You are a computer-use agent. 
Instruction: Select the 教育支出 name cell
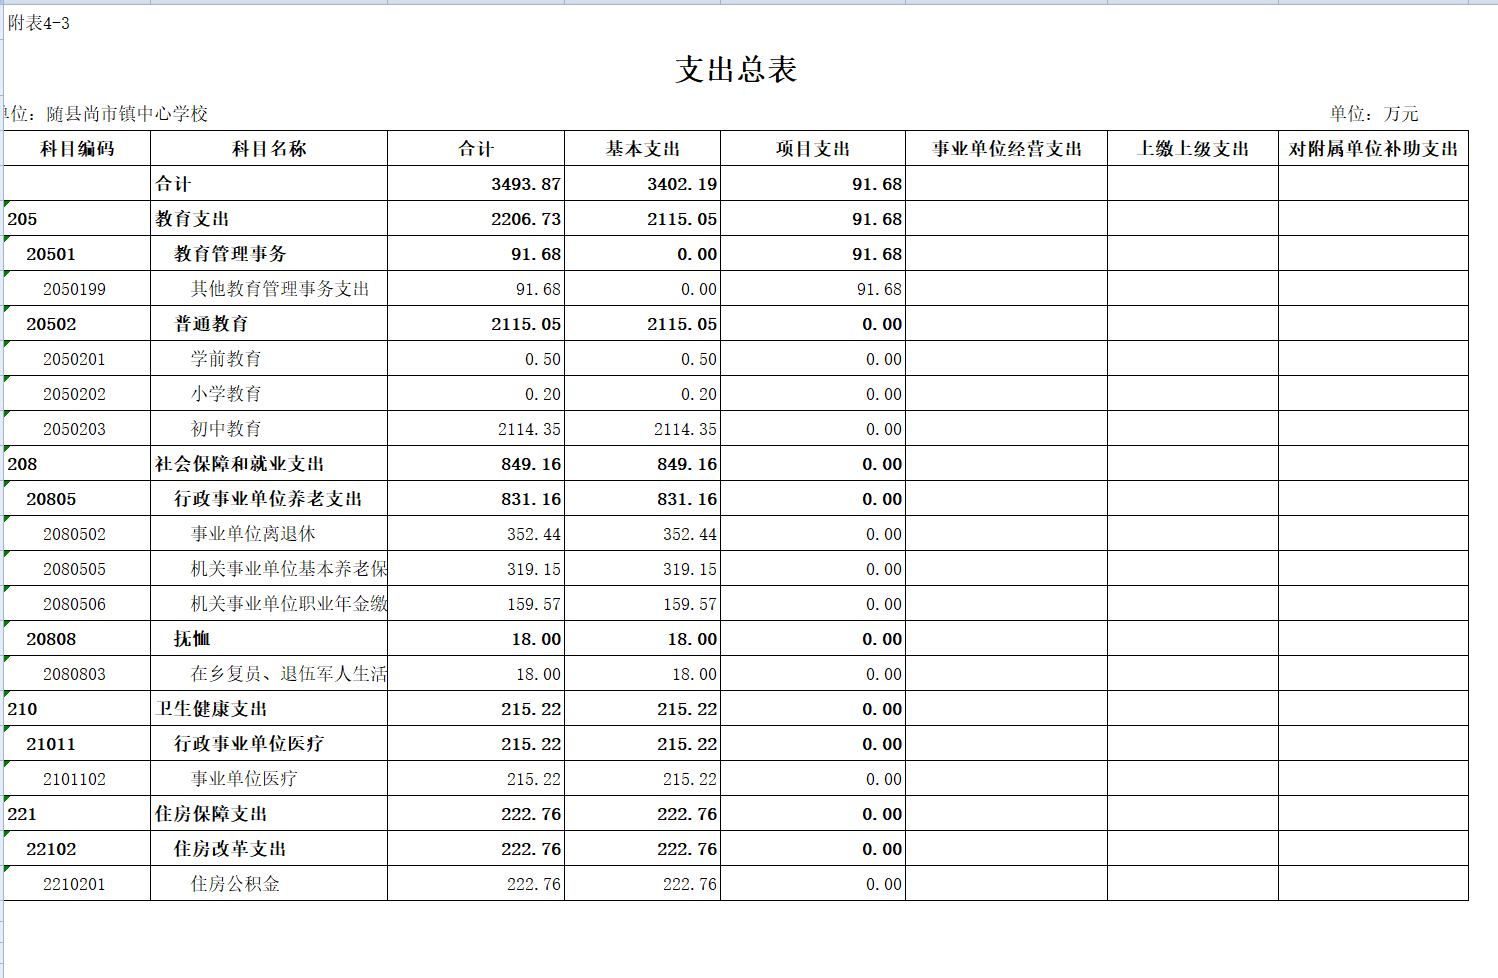click(269, 219)
